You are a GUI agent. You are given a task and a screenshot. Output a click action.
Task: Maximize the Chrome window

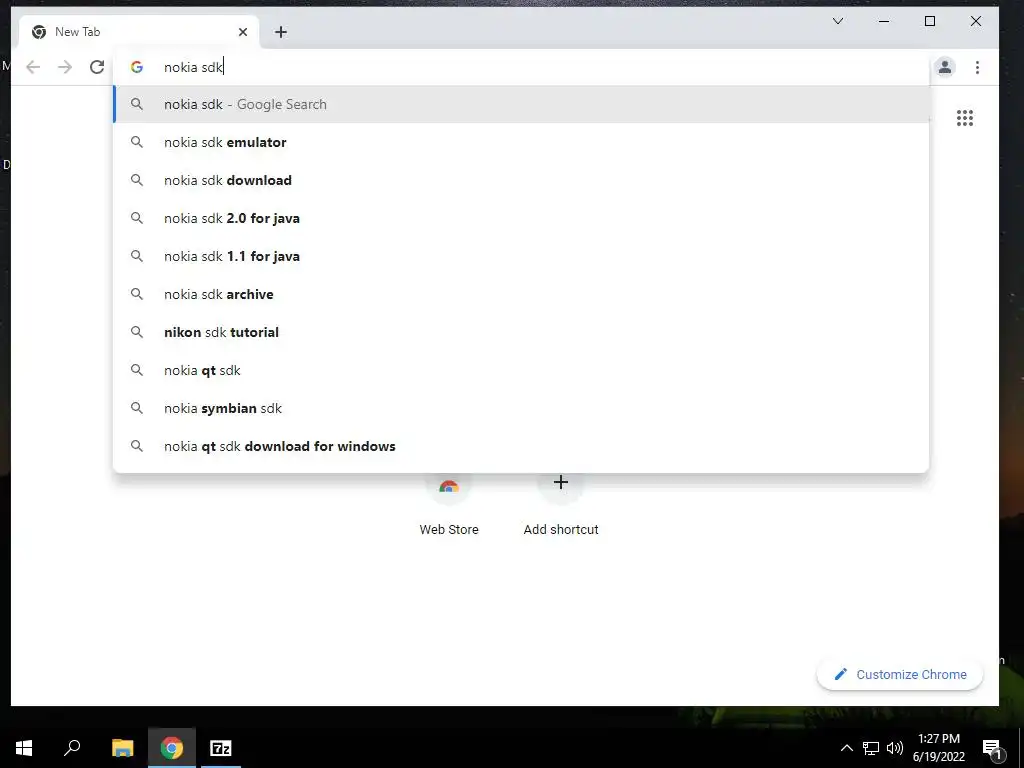pos(930,21)
